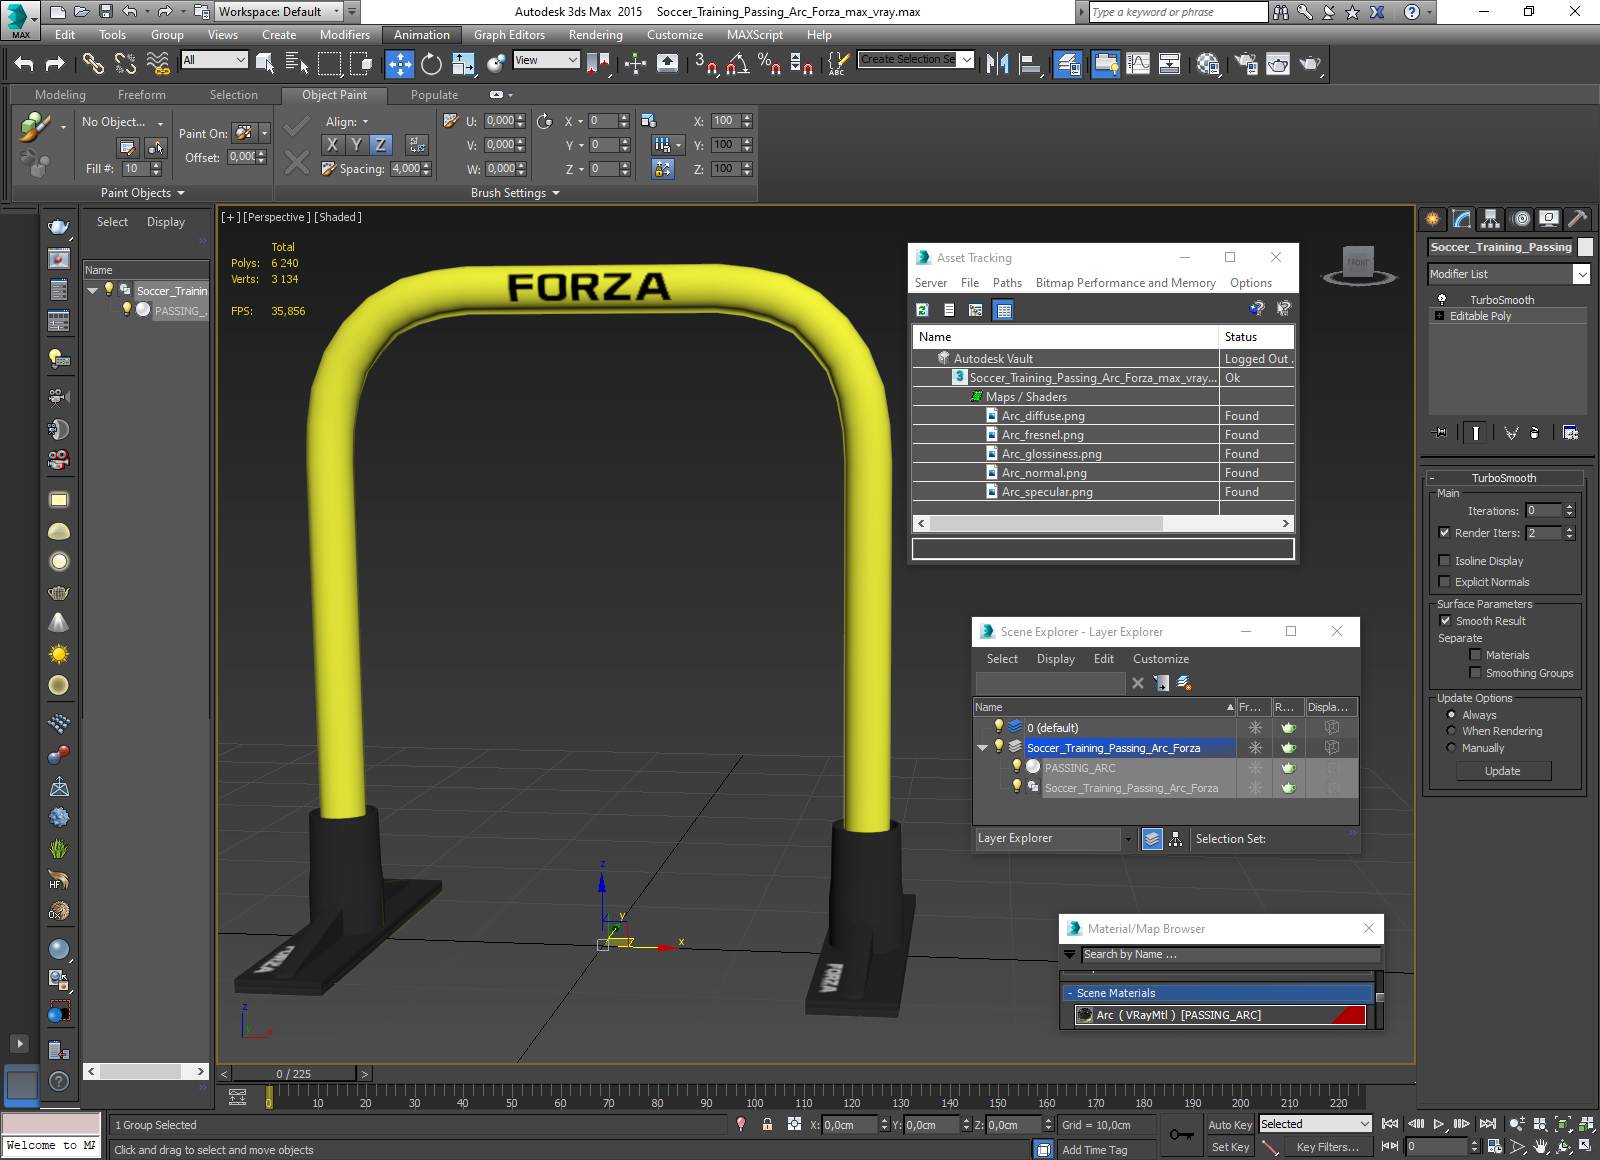The image size is (1600, 1160).
Task: Click the Auto Key button
Action: tap(1229, 1125)
